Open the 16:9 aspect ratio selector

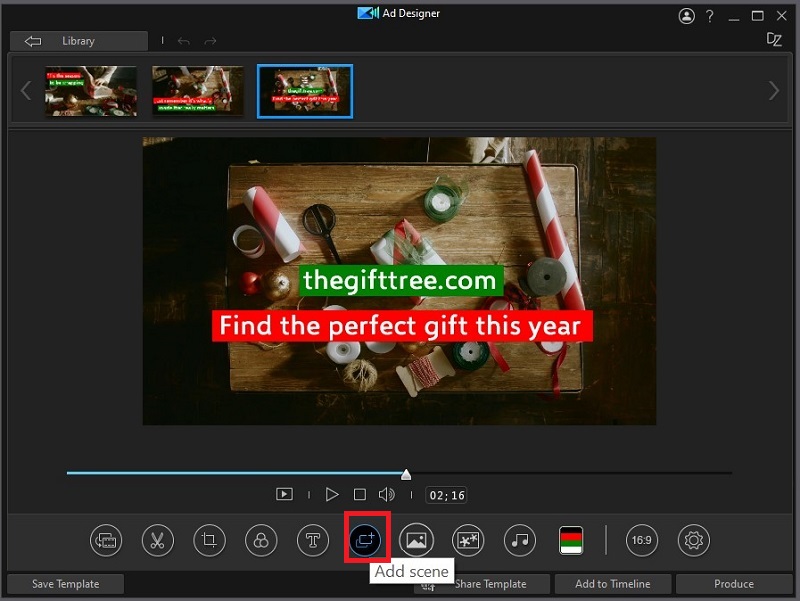(641, 540)
